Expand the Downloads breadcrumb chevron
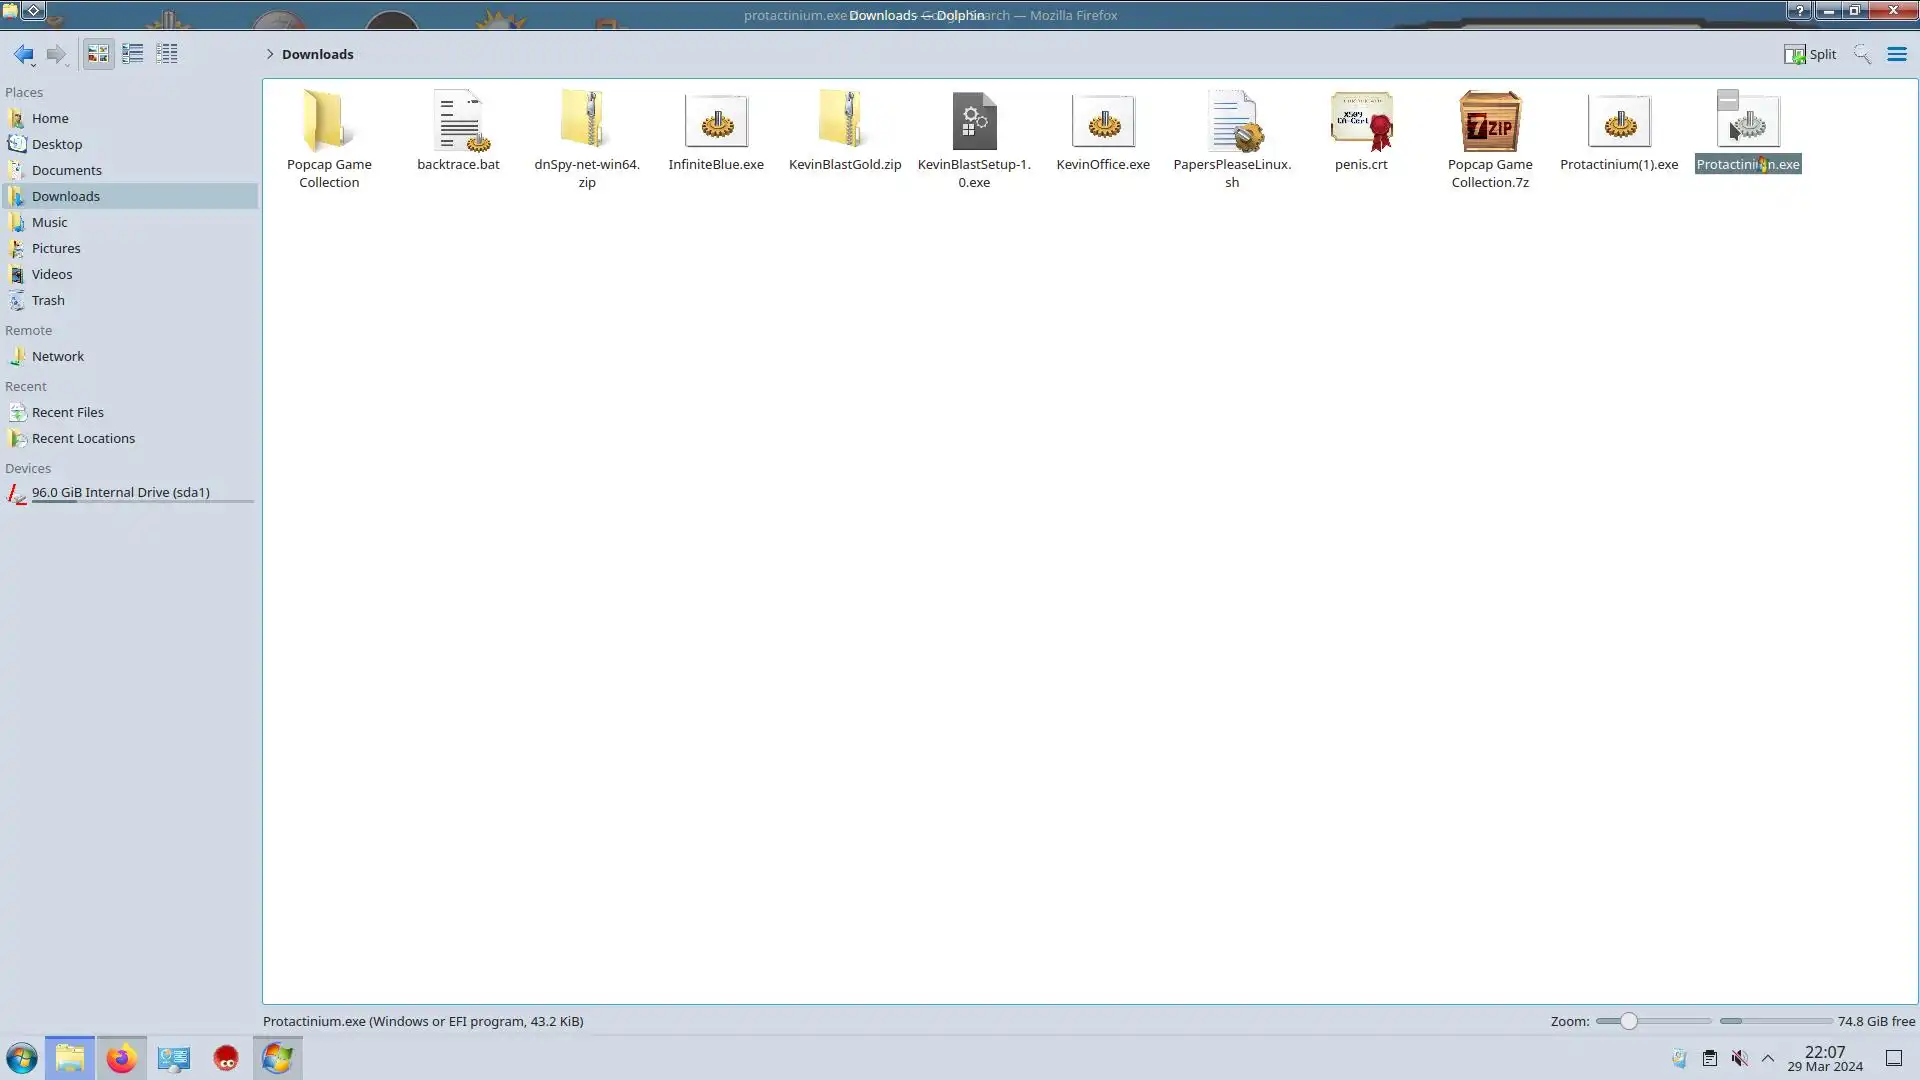Screen dimensions: 1920x1080 coord(269,54)
